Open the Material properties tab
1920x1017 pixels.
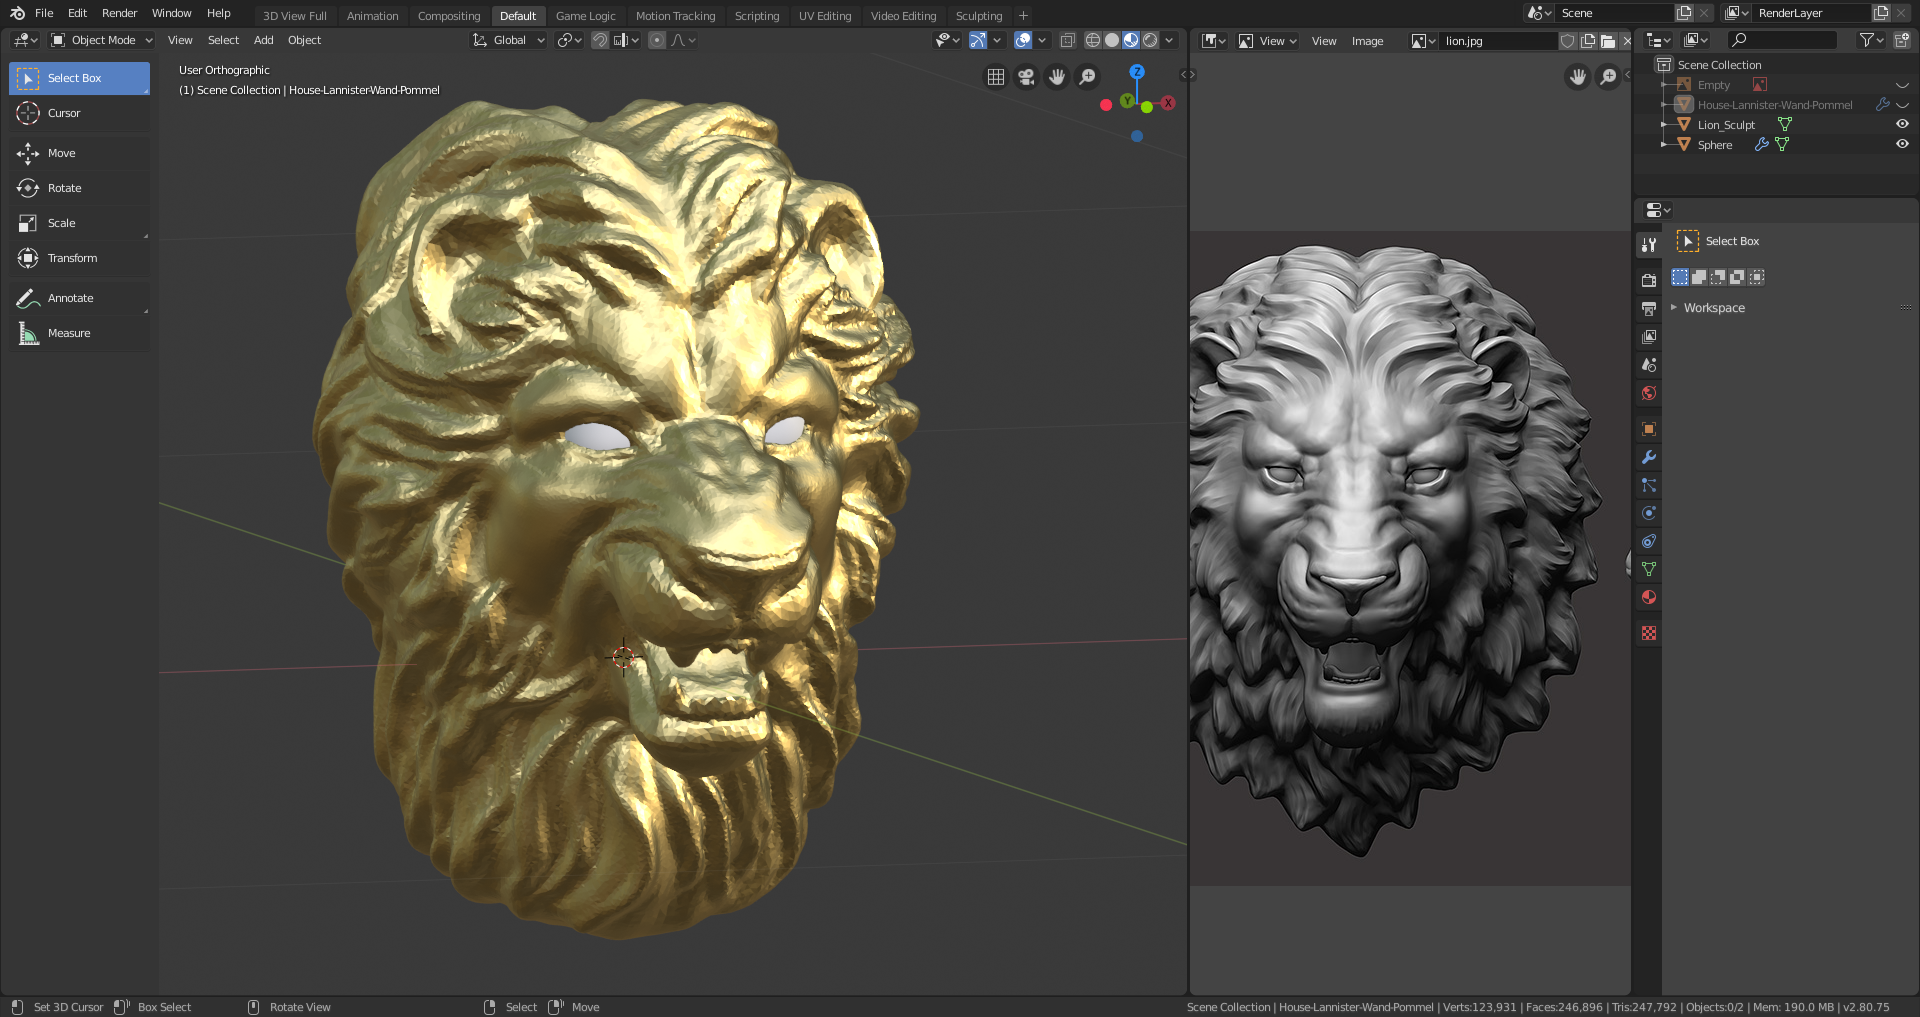[1649, 597]
